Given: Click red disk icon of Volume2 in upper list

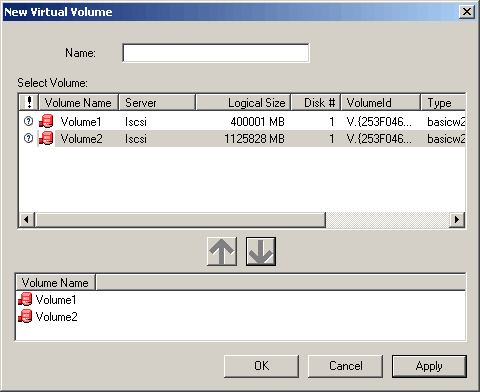Looking at the screenshot, I should pos(46,138).
